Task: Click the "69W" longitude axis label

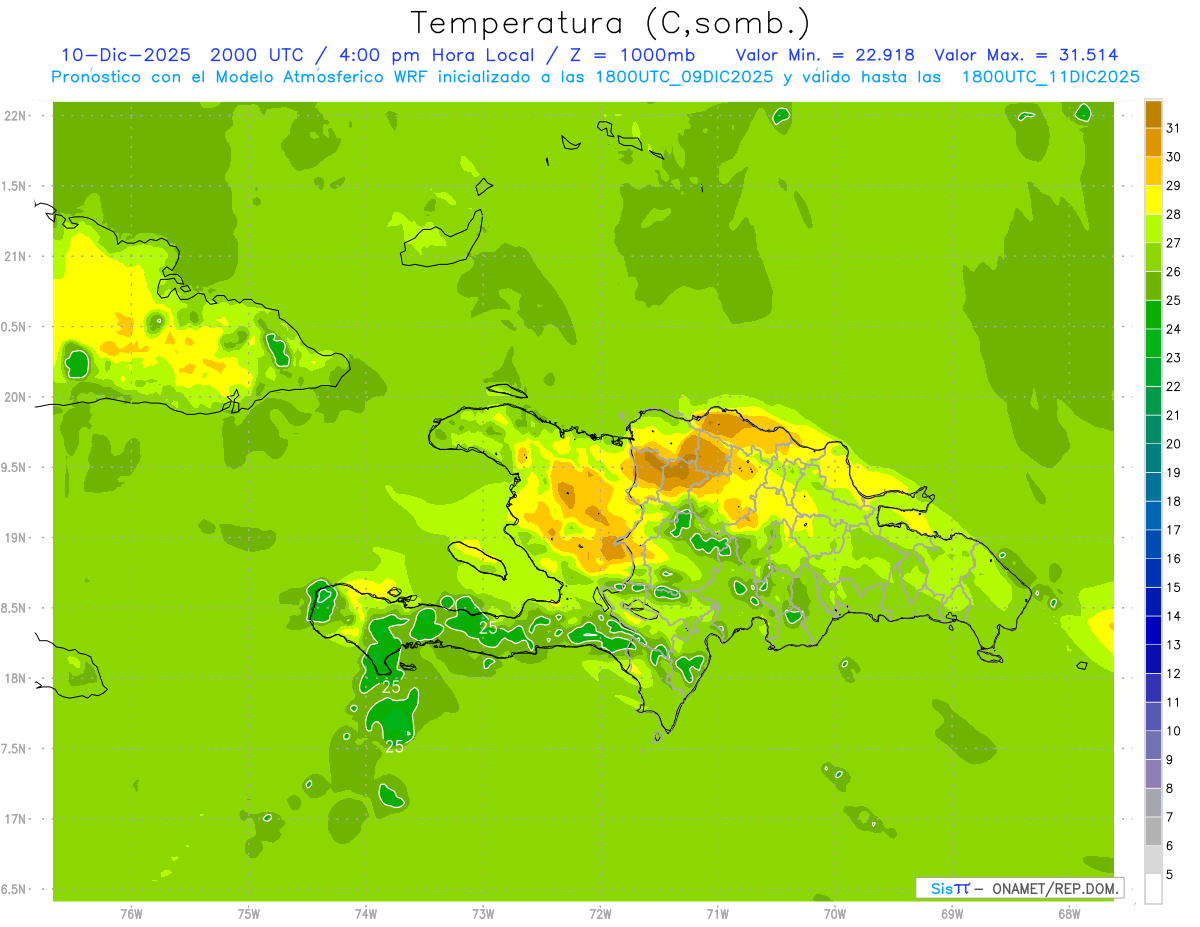Action: (x=952, y=914)
